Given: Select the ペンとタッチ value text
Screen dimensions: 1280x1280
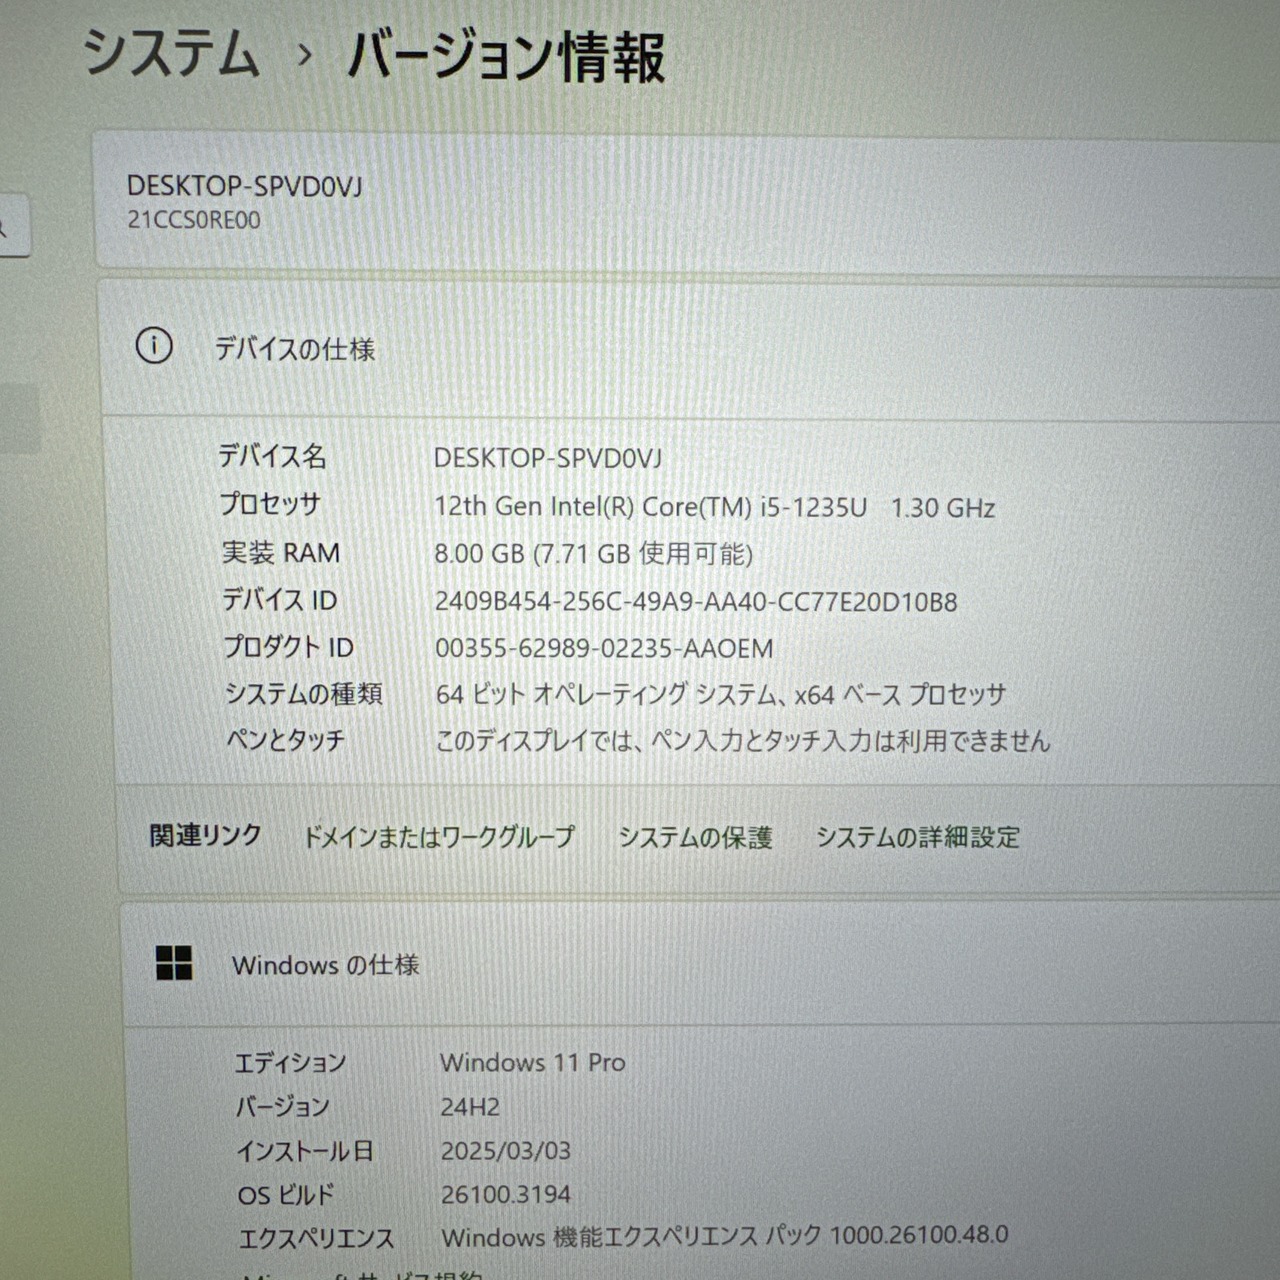Looking at the screenshot, I should pos(743,741).
